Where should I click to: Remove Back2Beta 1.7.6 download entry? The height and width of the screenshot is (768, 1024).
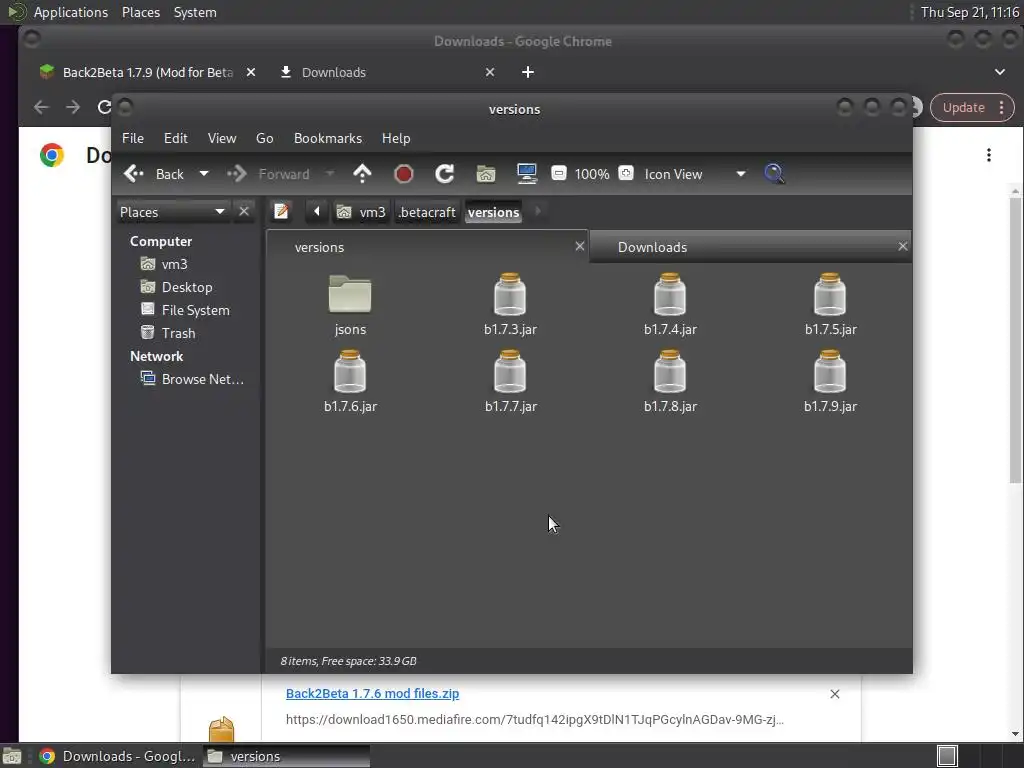click(835, 694)
